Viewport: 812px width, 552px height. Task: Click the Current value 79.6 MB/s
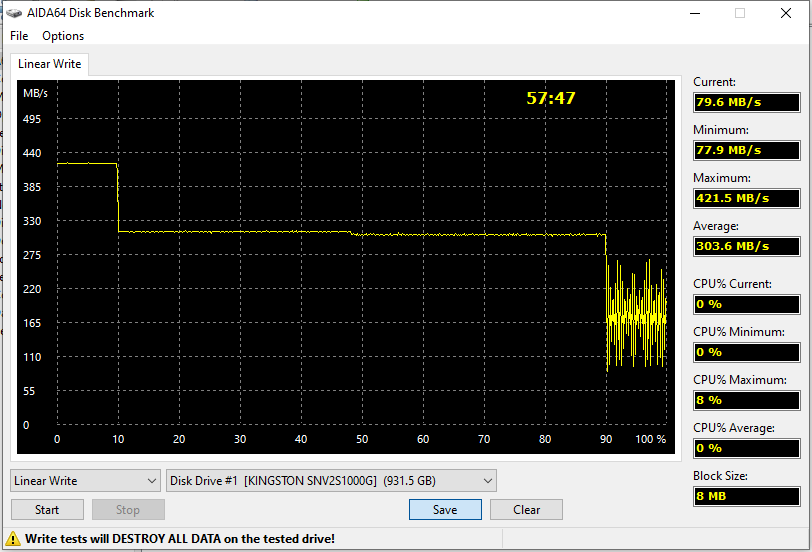pyautogui.click(x=747, y=102)
